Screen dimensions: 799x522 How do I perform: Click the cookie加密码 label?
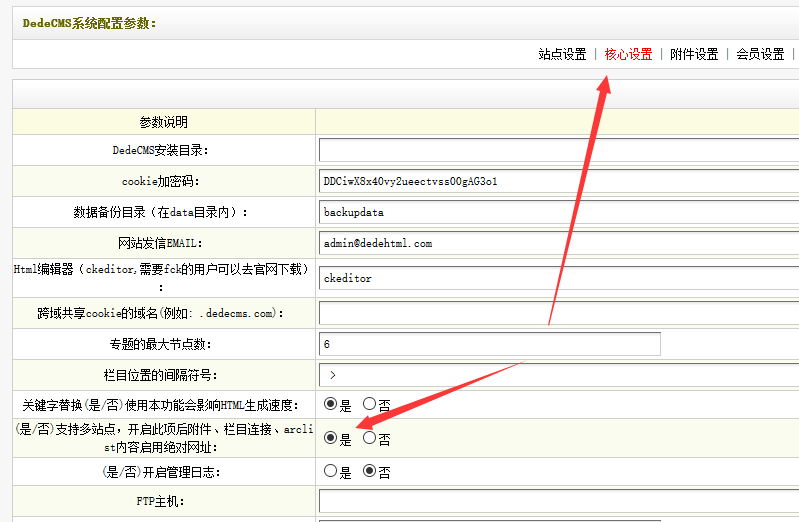[161, 181]
